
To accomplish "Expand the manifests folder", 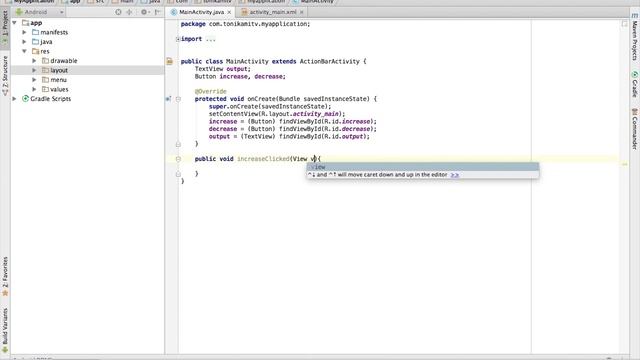I will click(24, 32).
